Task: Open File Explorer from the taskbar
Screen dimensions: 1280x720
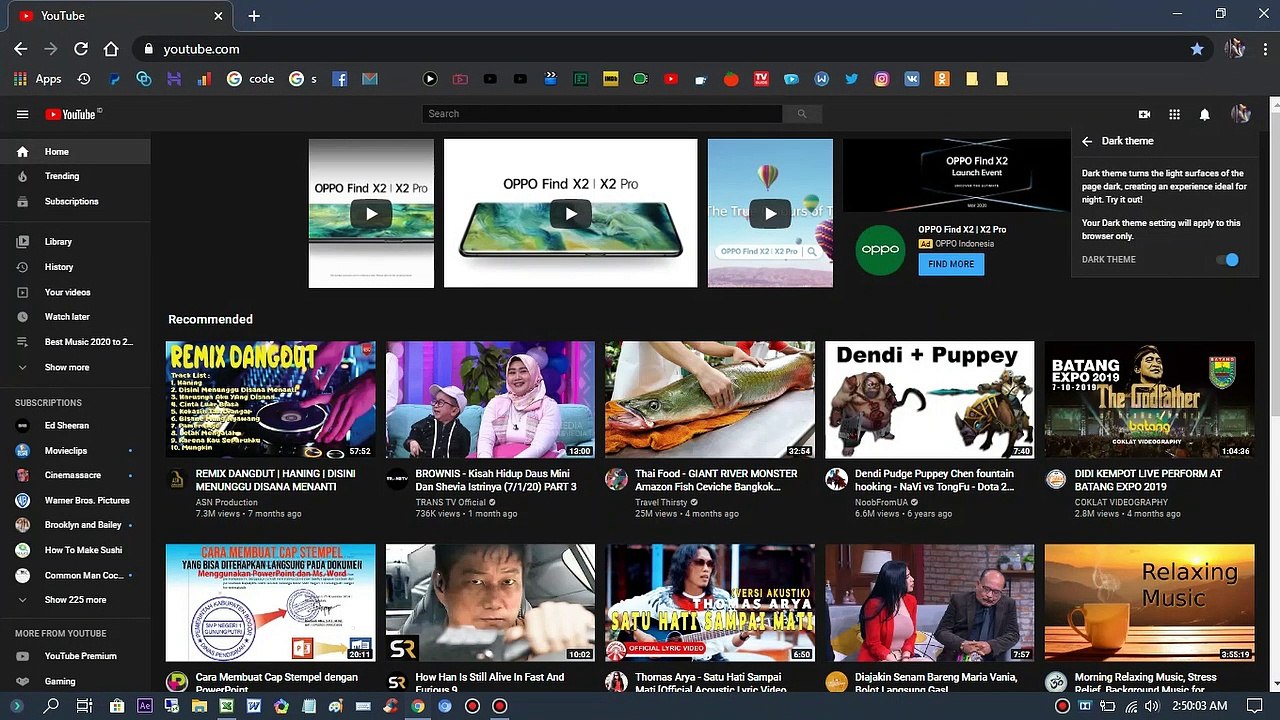Action: (x=199, y=706)
